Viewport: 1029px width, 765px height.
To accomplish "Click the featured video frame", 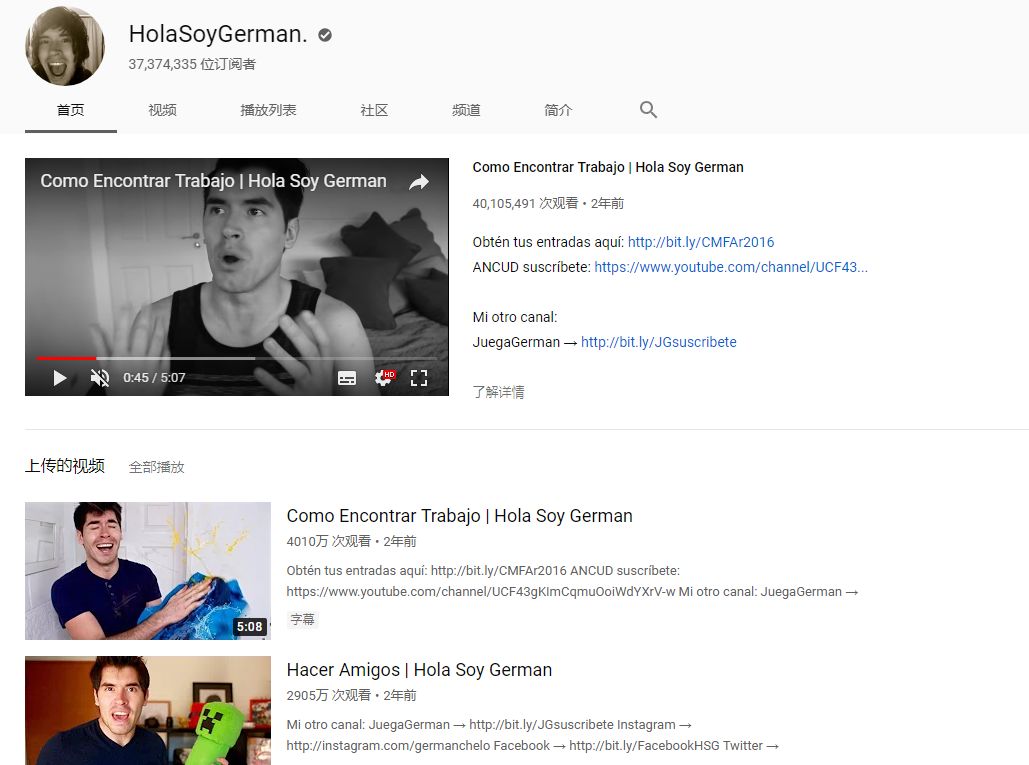I will pyautogui.click(x=237, y=277).
